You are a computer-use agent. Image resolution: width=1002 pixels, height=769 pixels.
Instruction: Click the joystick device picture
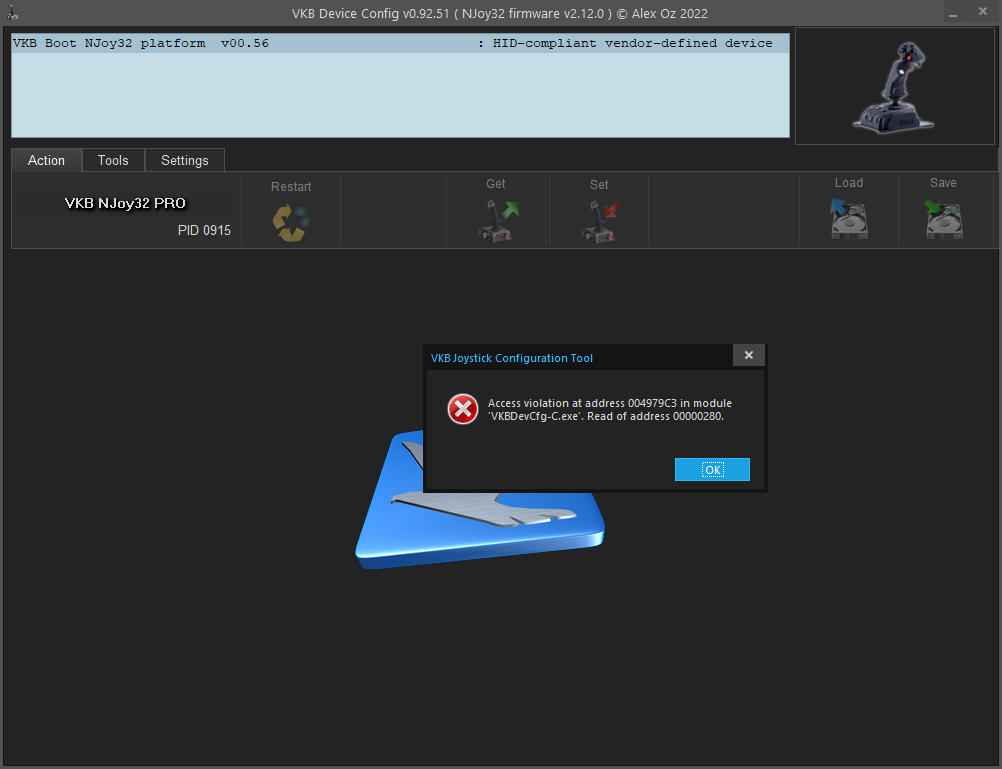click(x=894, y=87)
